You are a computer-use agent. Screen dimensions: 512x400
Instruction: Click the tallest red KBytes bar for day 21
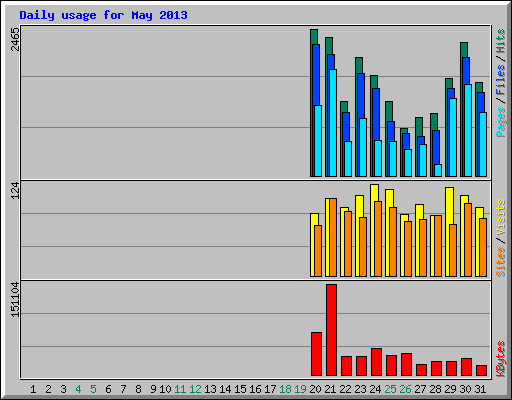331,330
